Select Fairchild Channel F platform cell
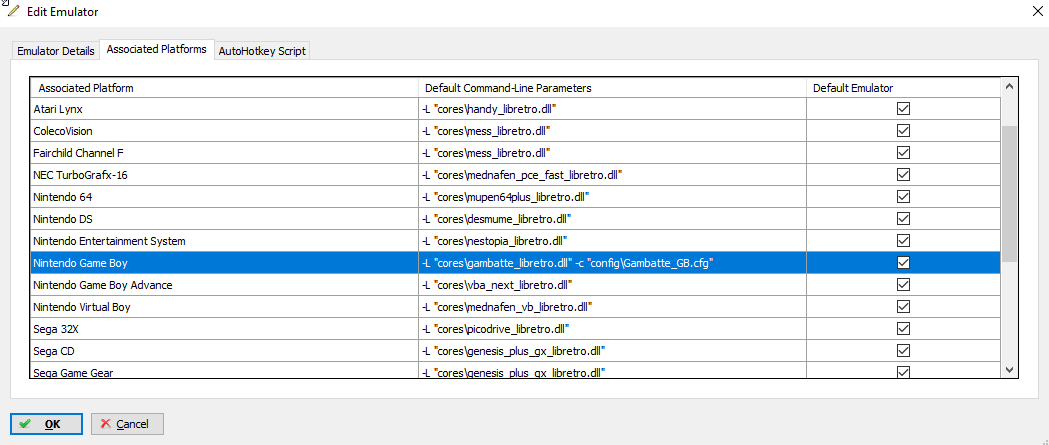The height and width of the screenshot is (445, 1049). pos(224,153)
